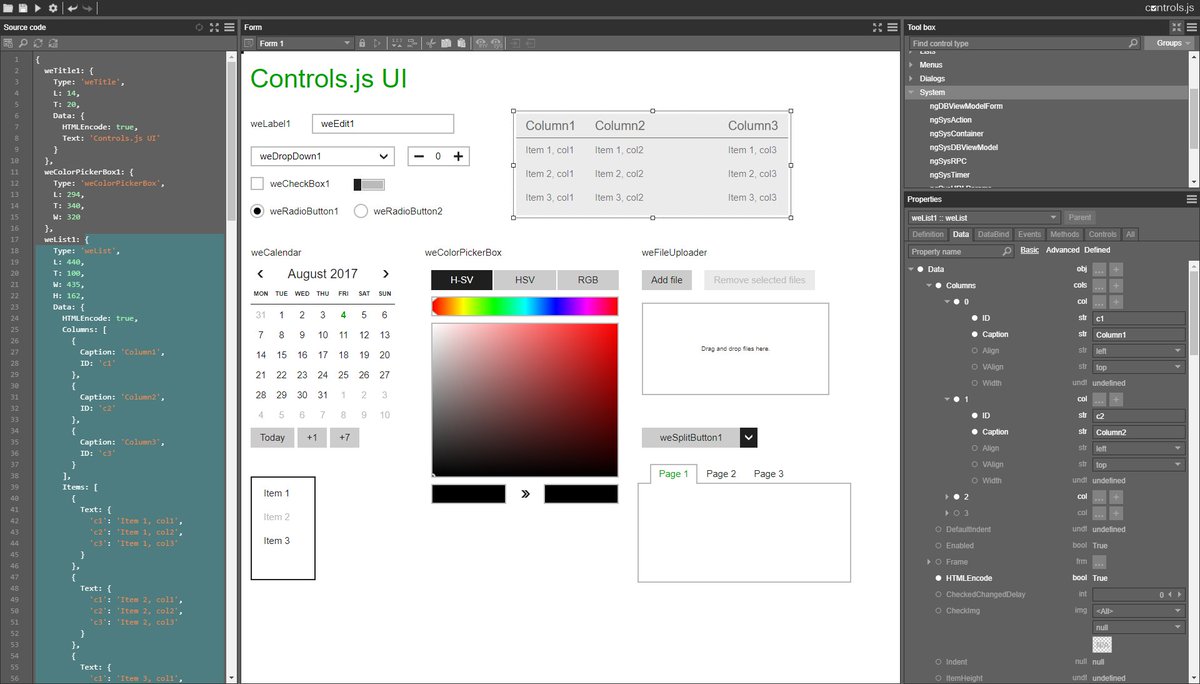
Task: Open the Source code panel hamburger menu
Action: point(229,27)
